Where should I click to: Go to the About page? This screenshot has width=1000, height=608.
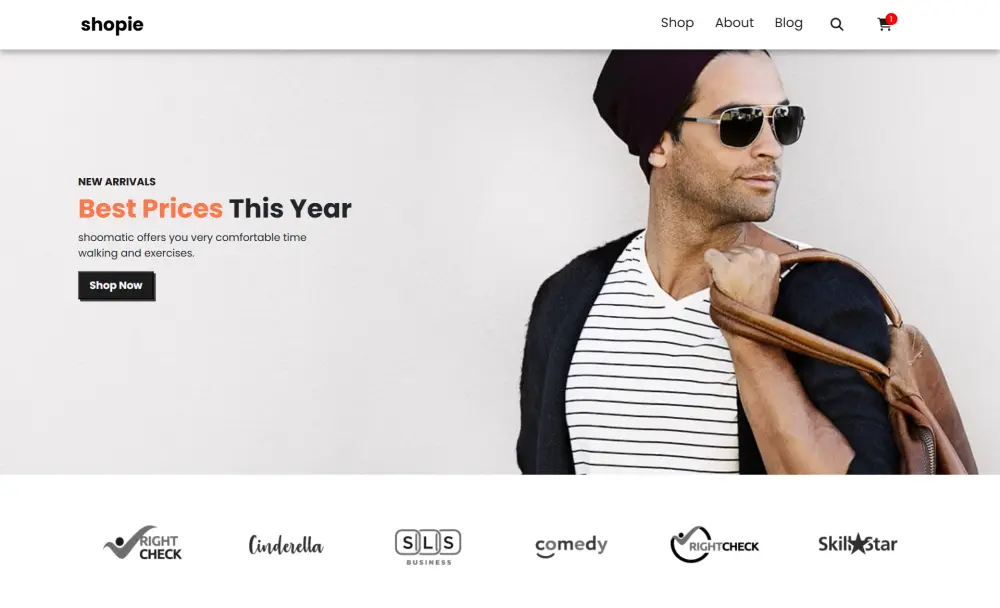tap(734, 23)
